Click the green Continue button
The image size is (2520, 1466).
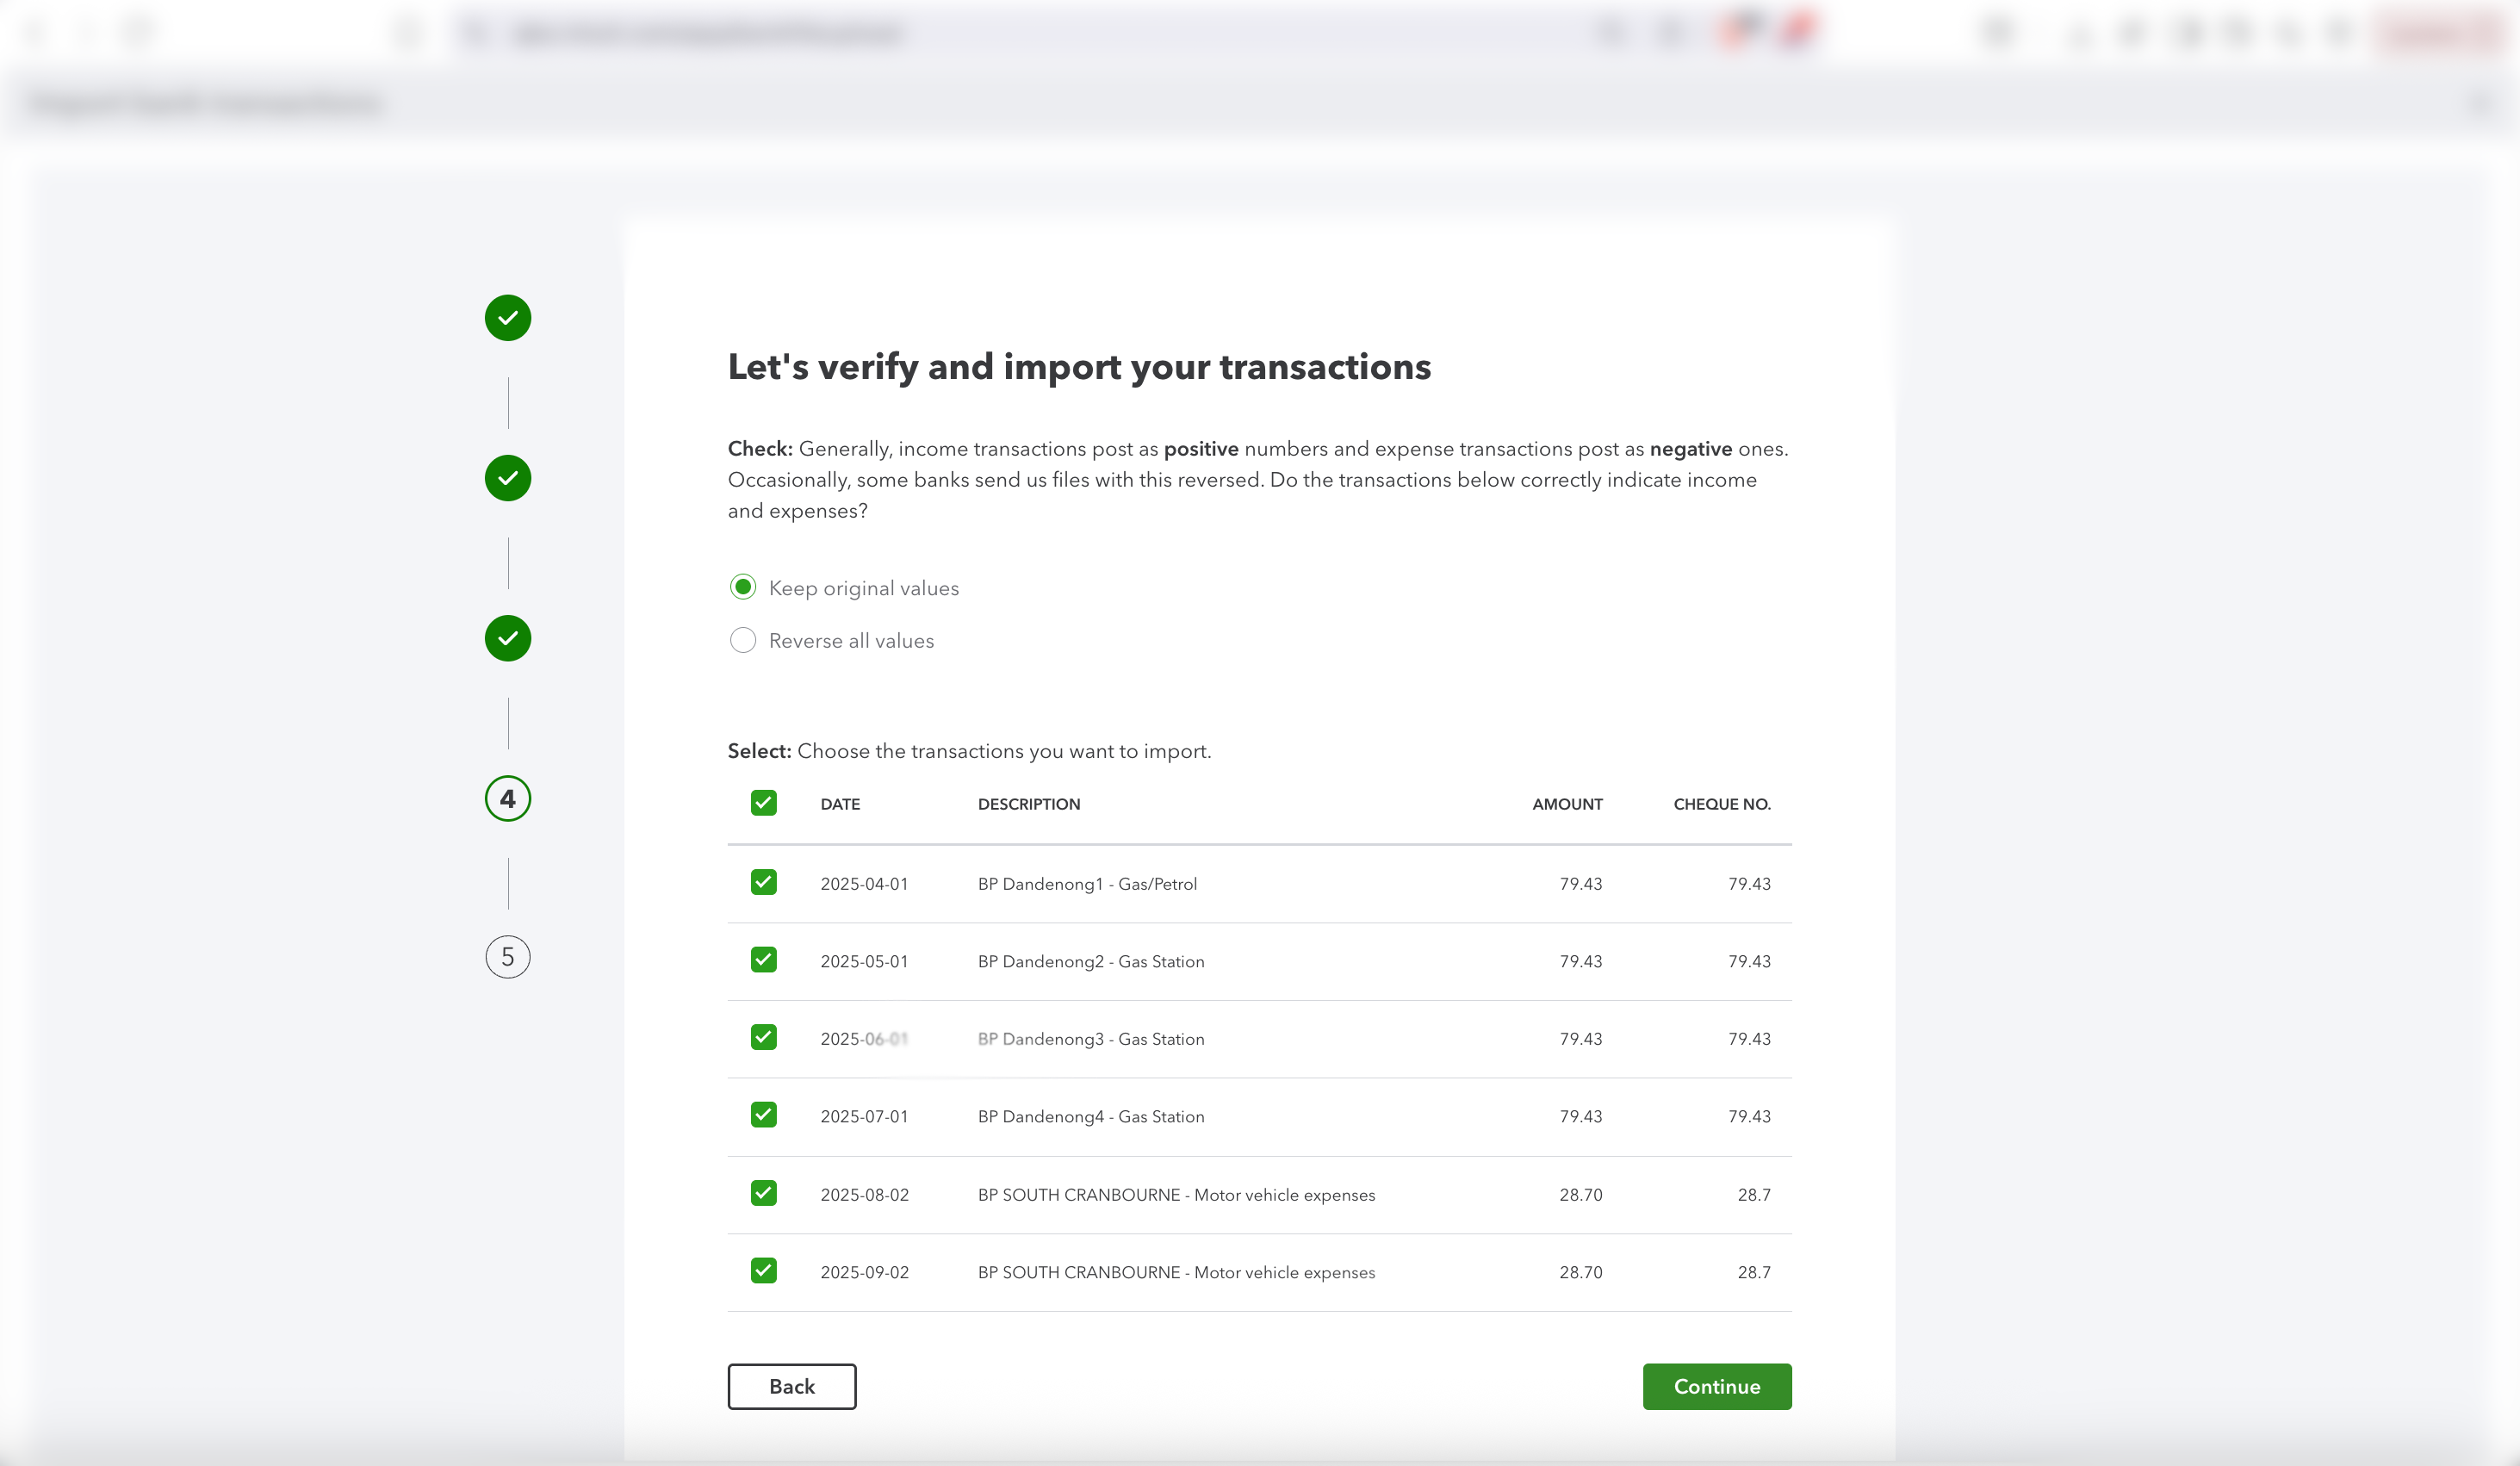(x=1717, y=1386)
